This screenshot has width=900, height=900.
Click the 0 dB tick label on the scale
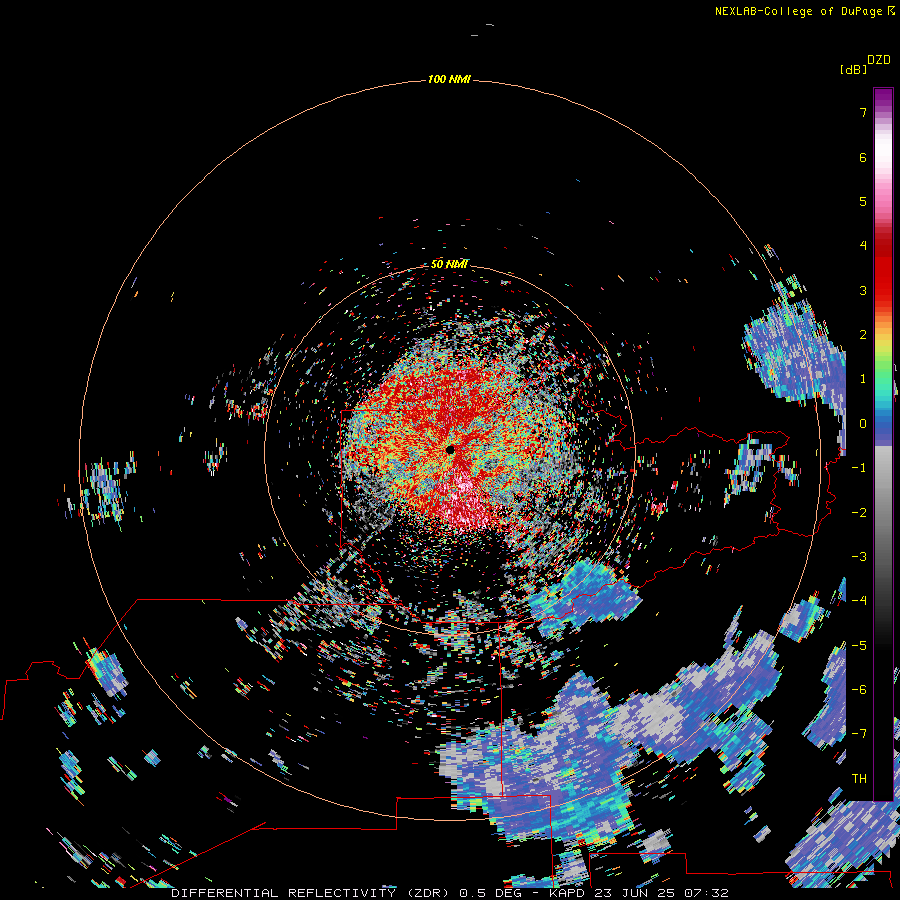tap(863, 424)
